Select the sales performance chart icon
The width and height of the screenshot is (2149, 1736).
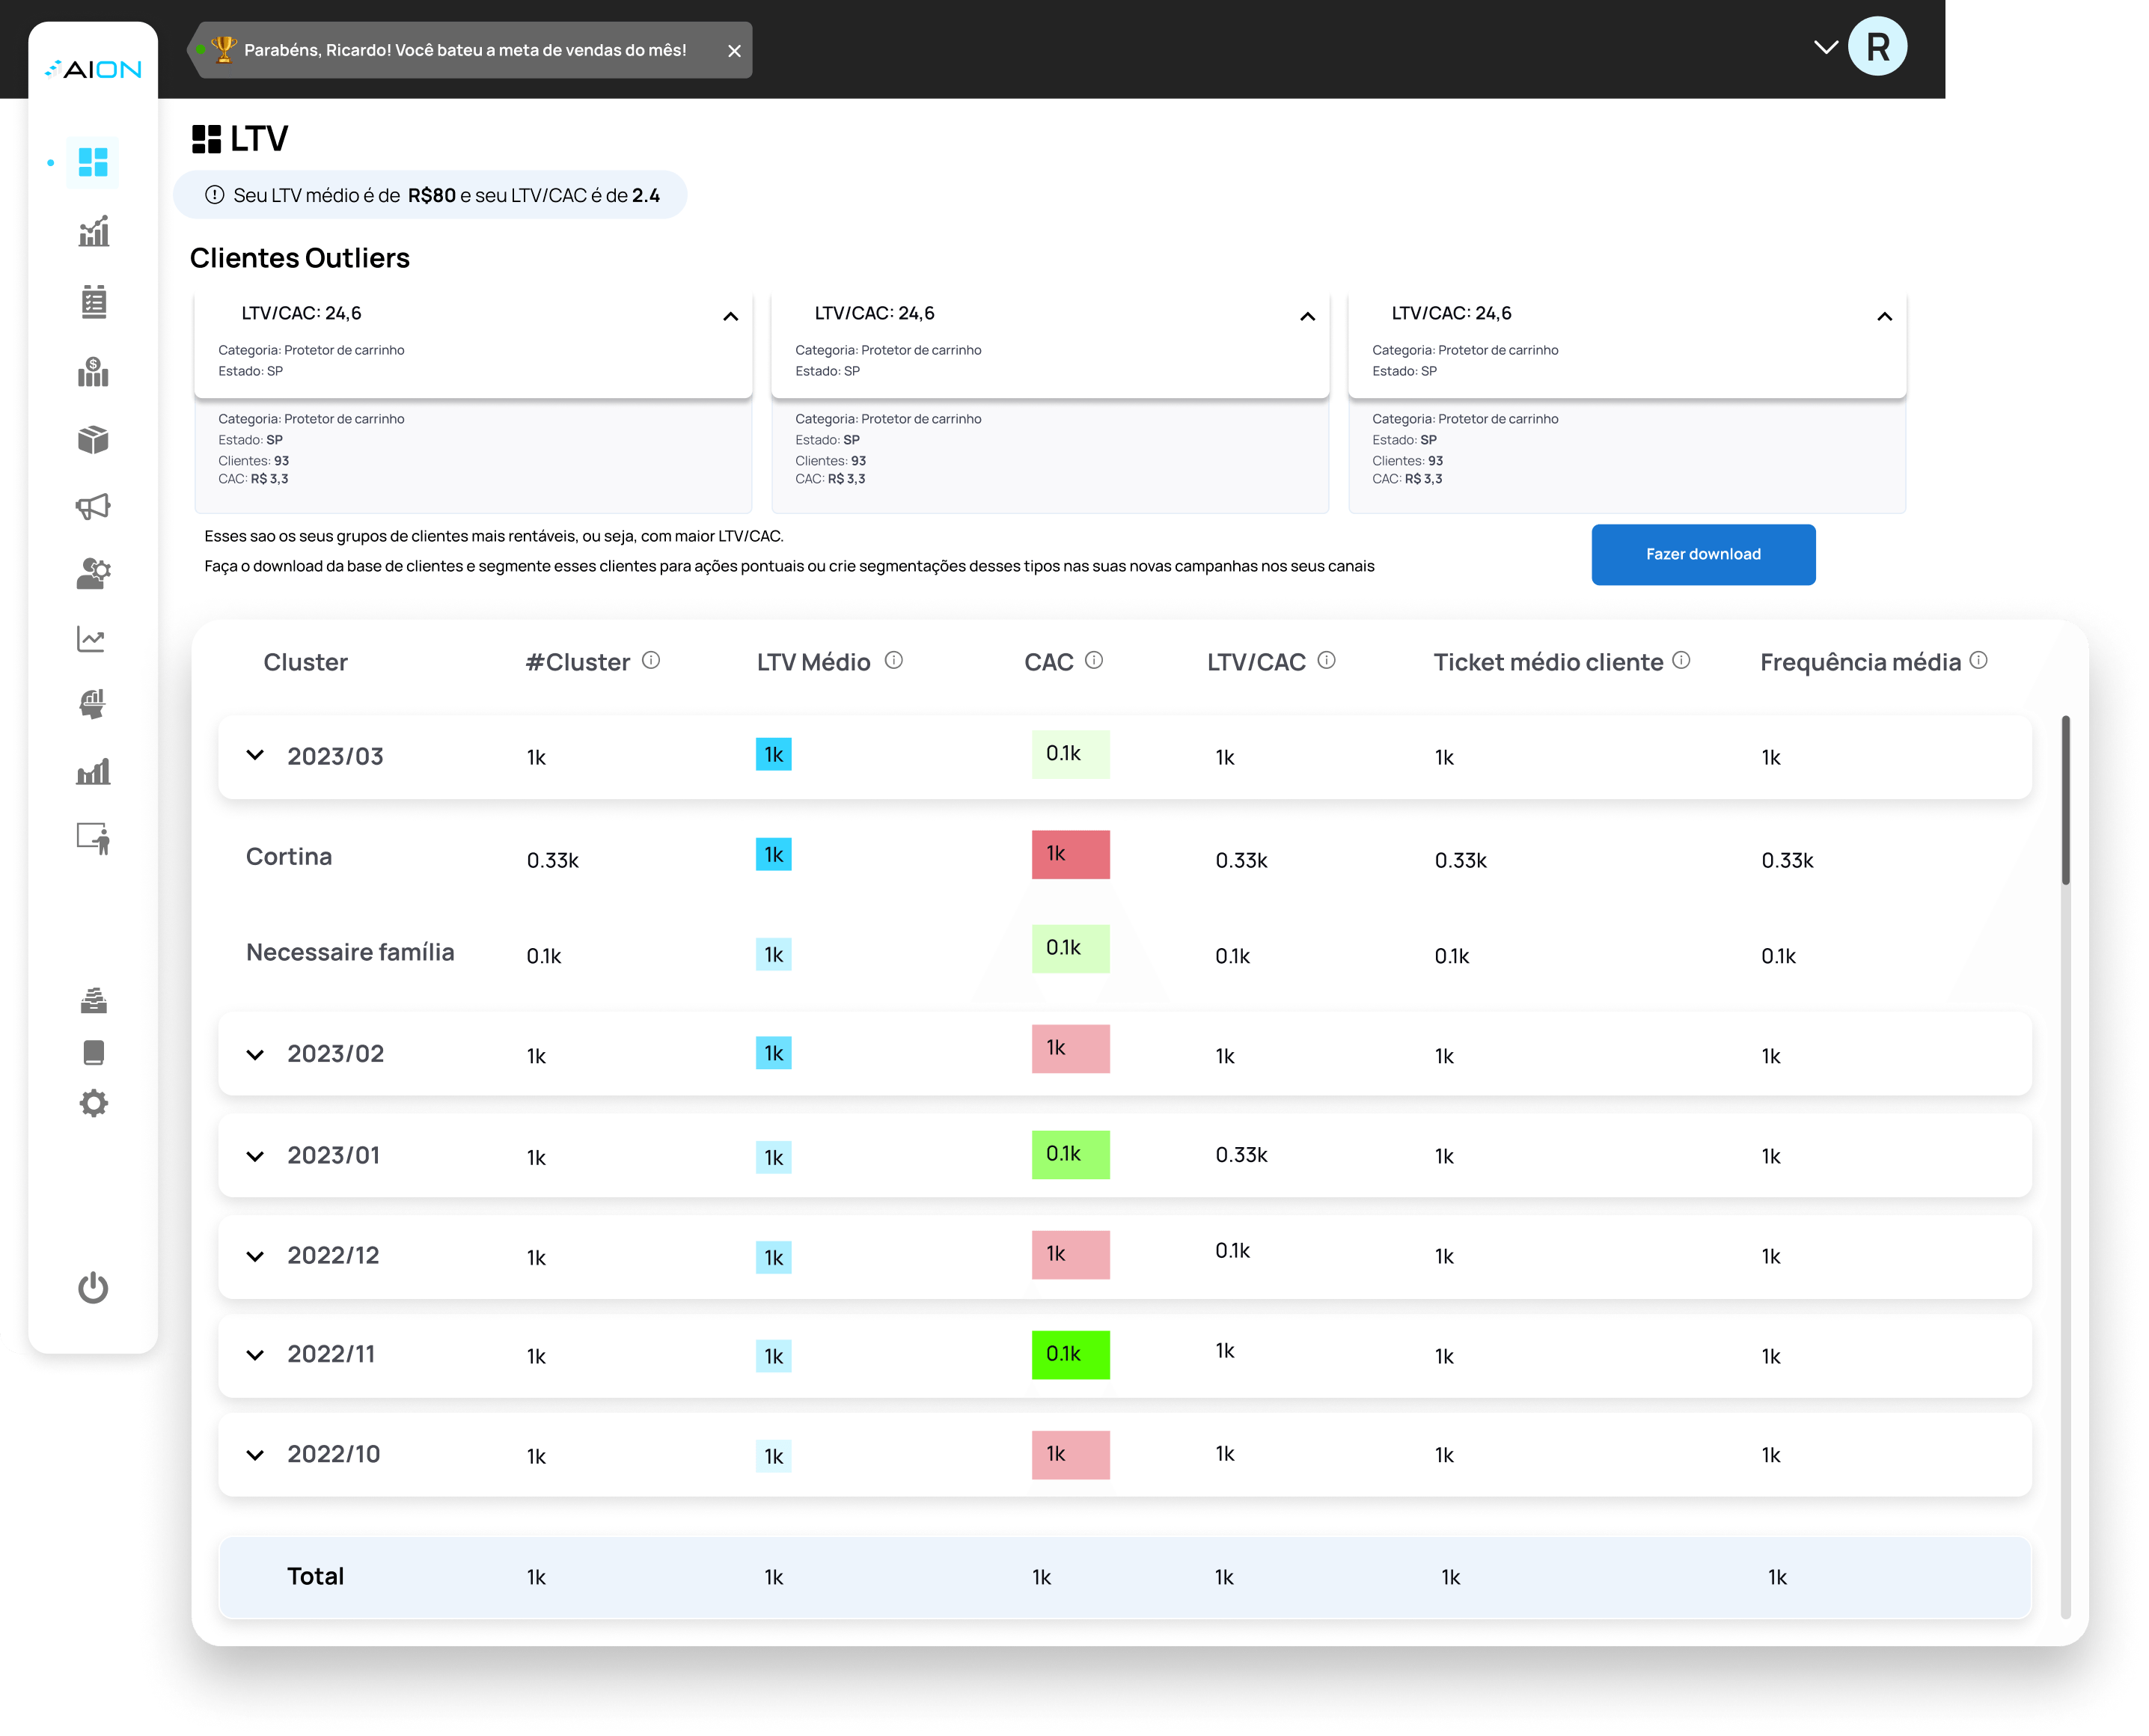(x=93, y=231)
